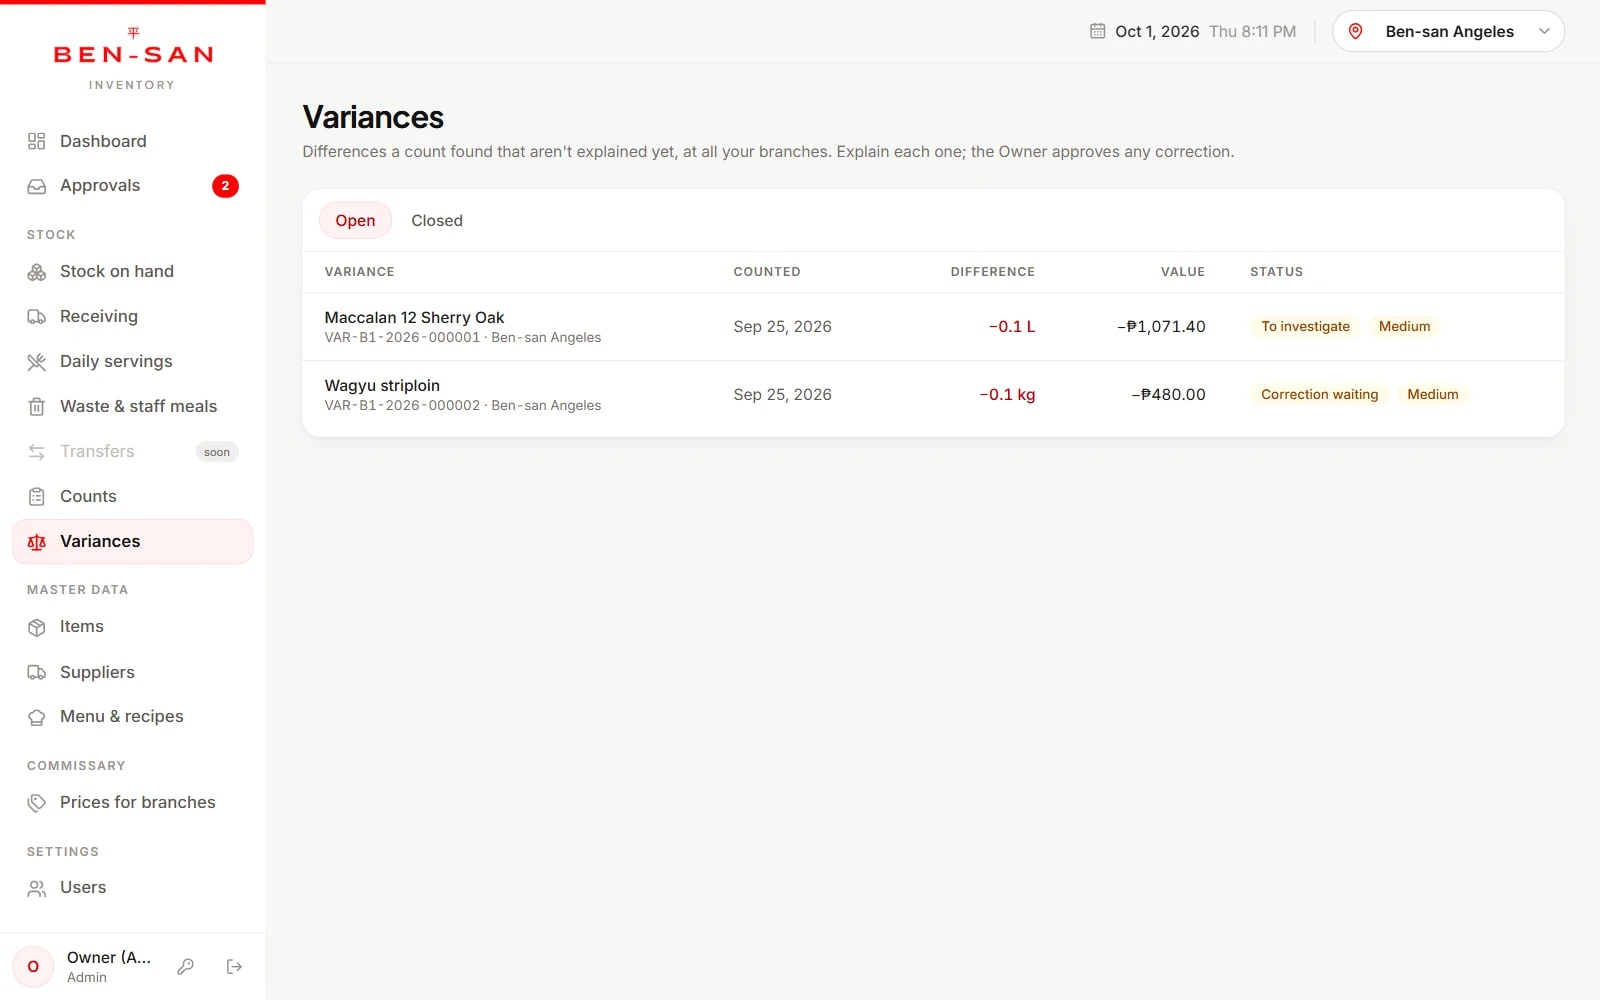Viewport: 1600px width, 1000px height.
Task: Click the calendar icon by Oct 1, 2026
Action: click(1097, 31)
